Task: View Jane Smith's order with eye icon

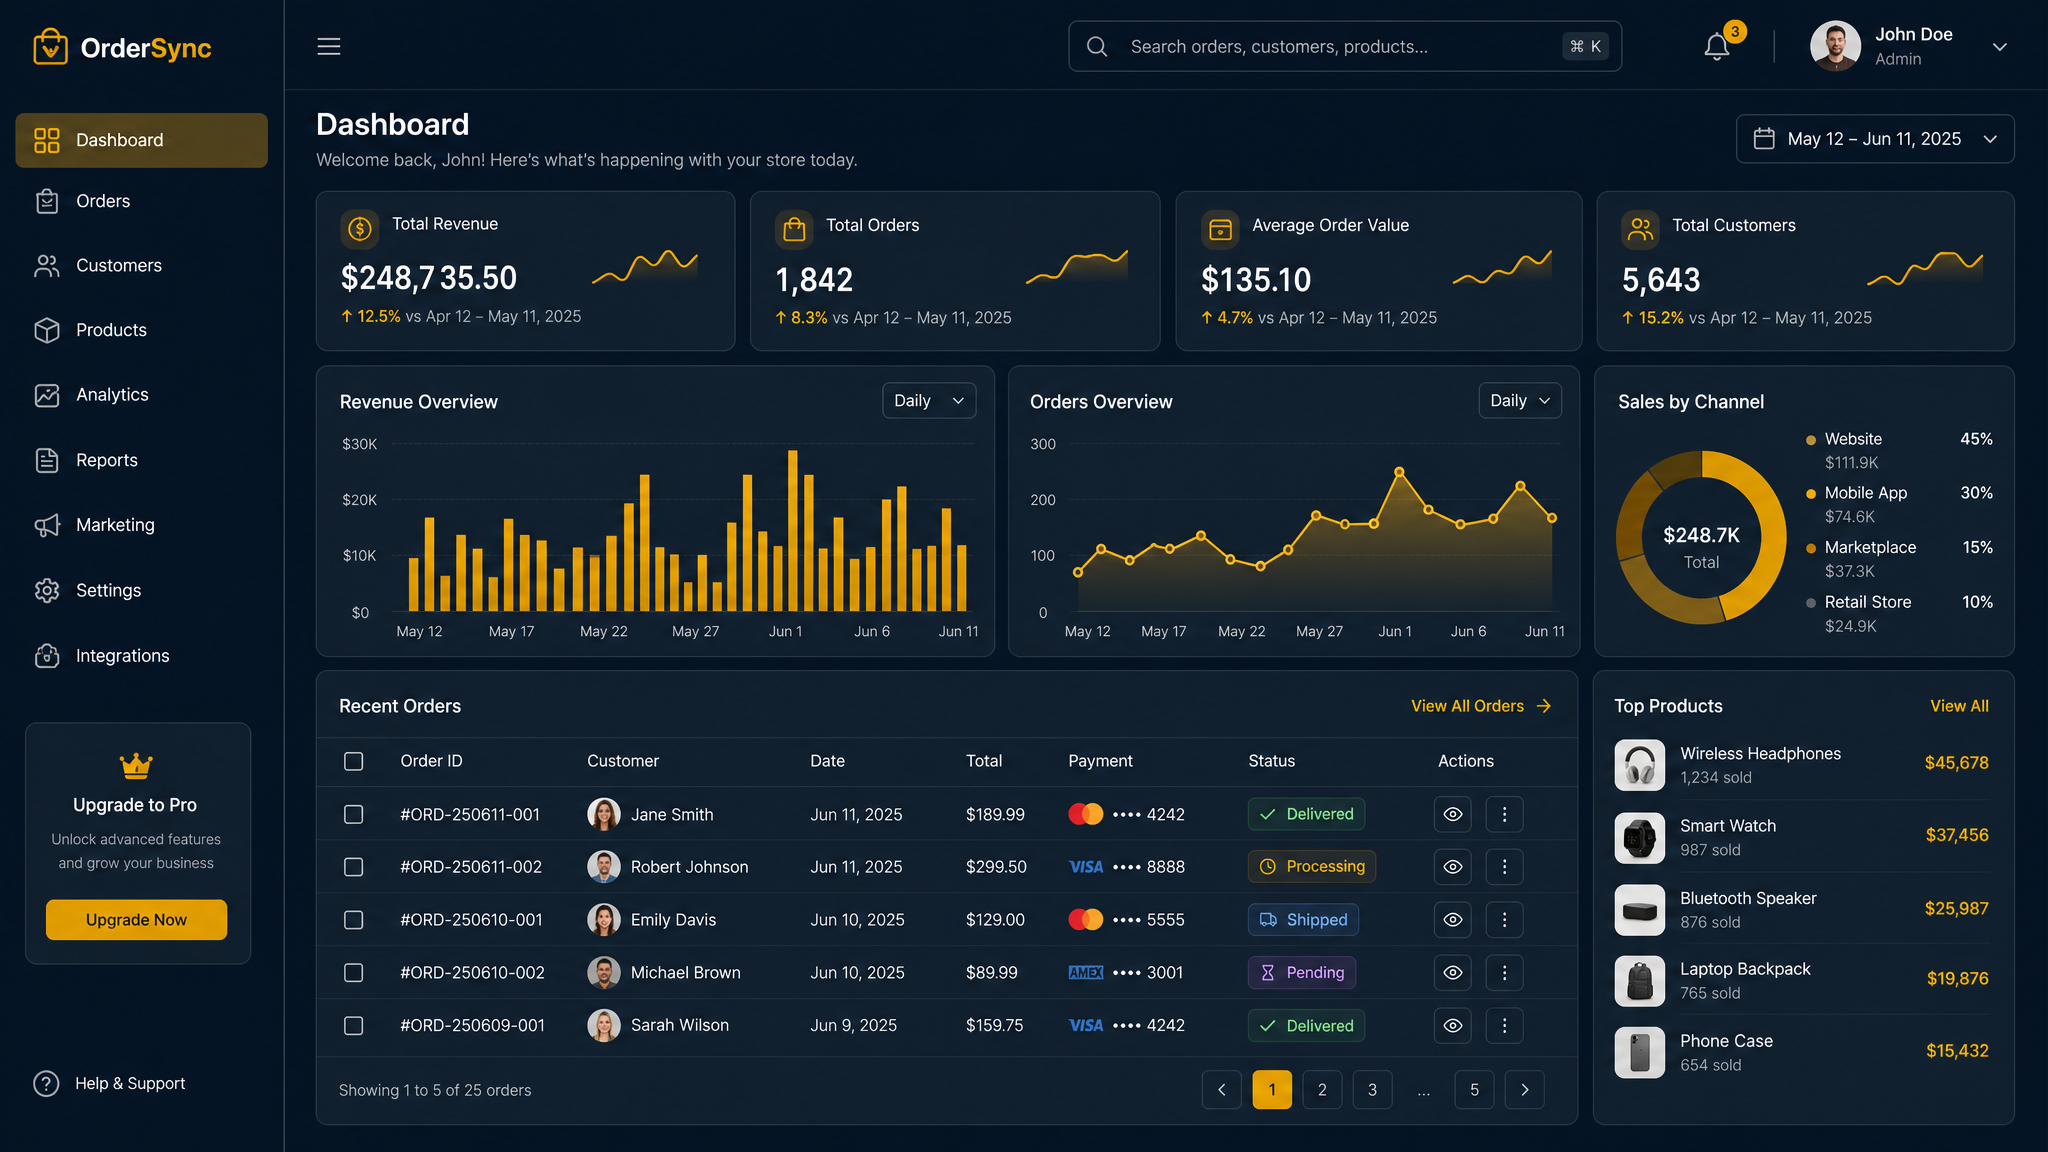Action: (x=1453, y=814)
